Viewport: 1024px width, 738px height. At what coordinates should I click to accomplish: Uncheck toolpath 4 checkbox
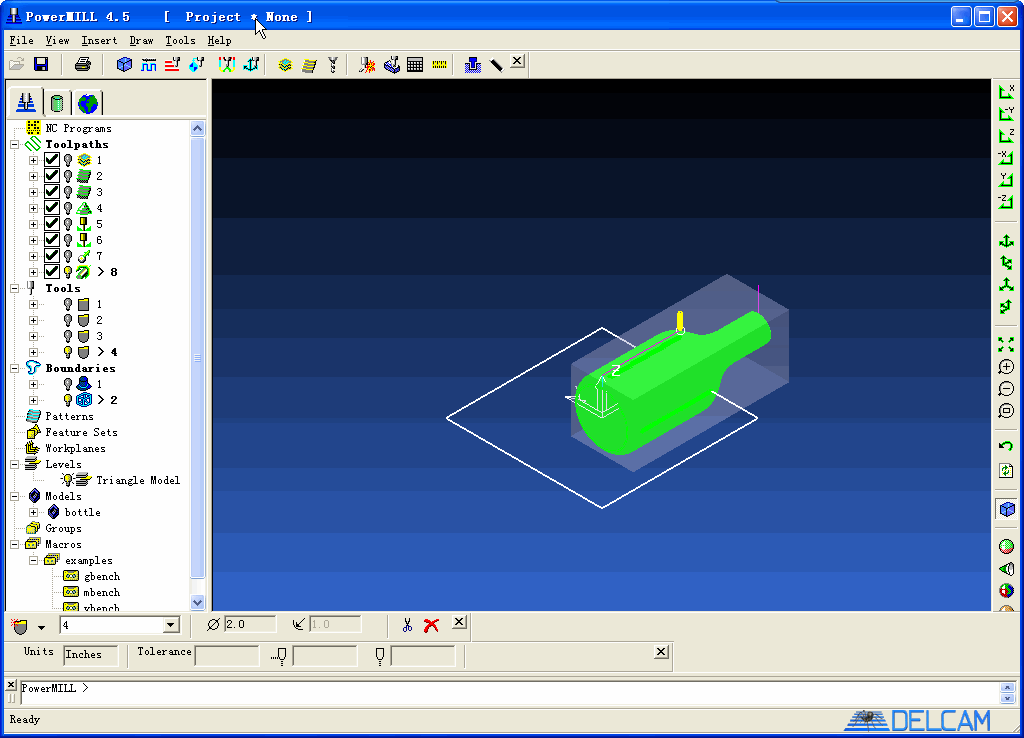click(52, 208)
